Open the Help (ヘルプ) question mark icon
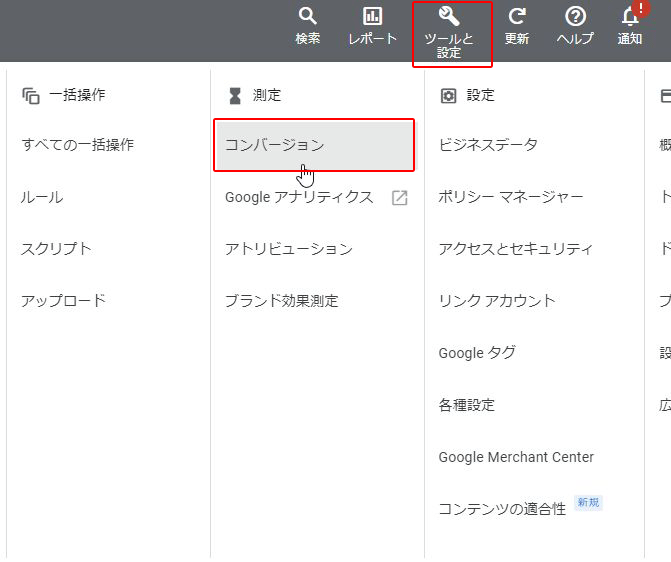 tap(575, 17)
